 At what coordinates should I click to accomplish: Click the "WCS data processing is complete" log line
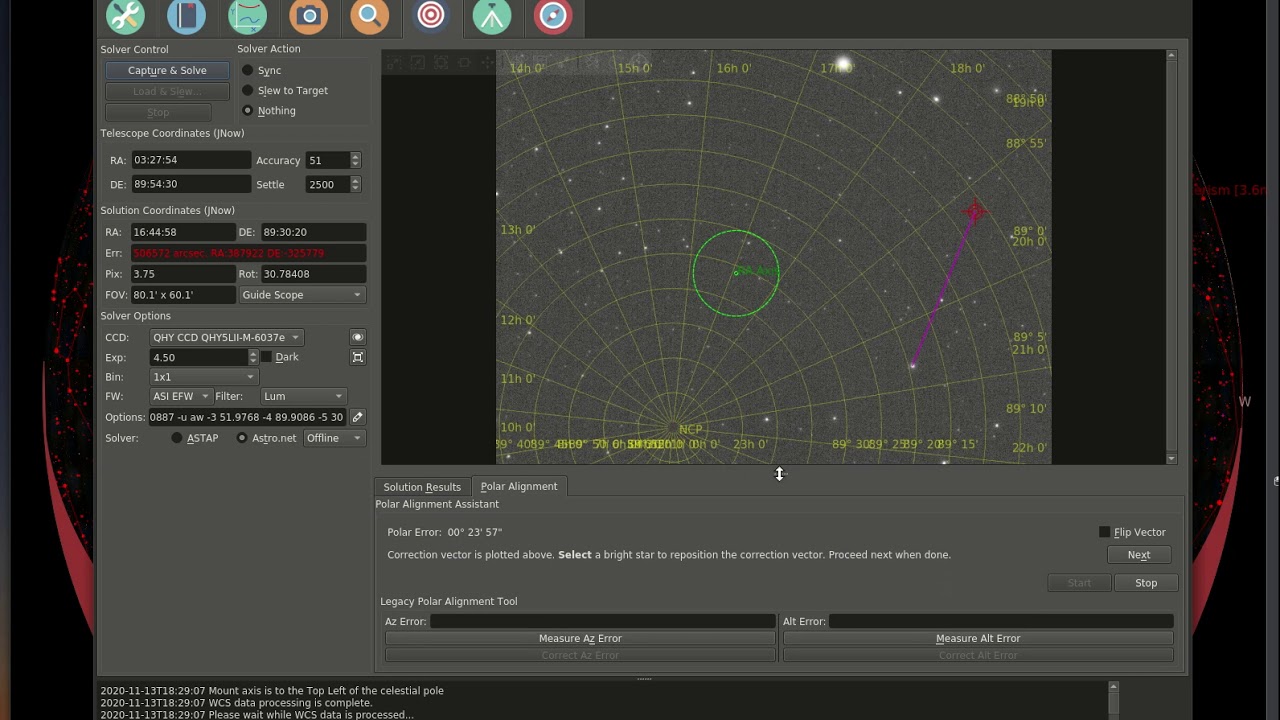point(236,703)
